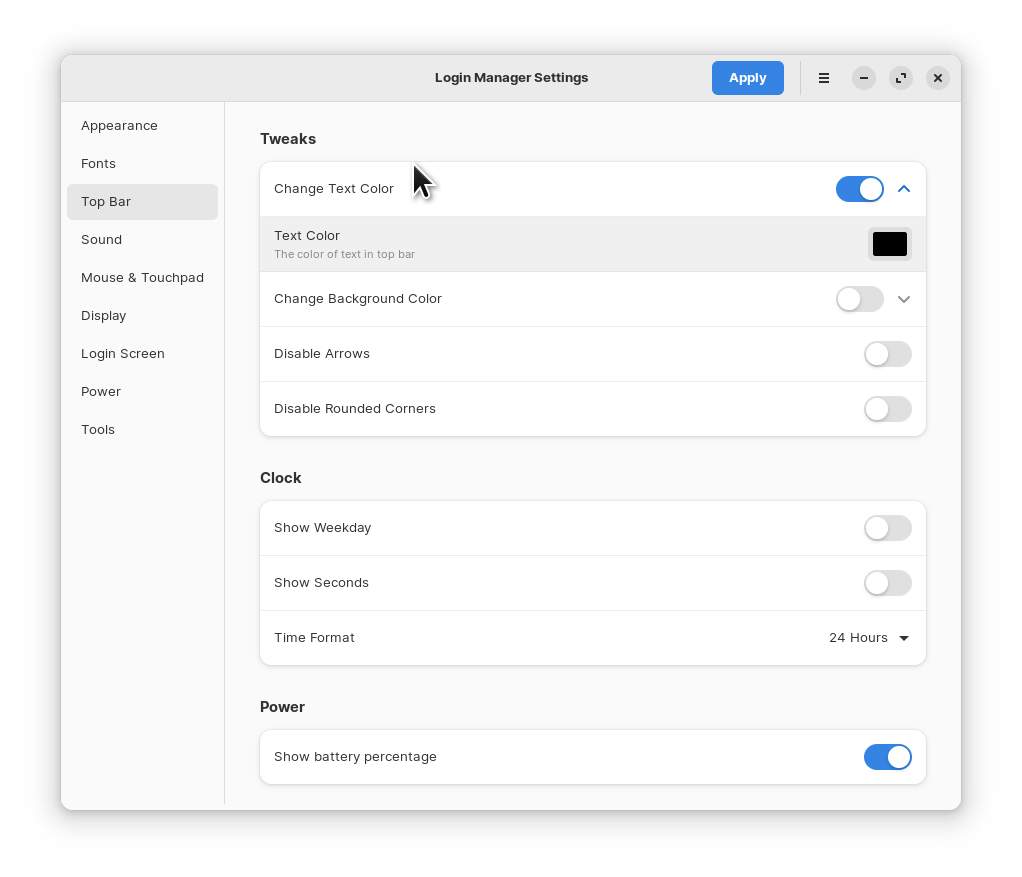This screenshot has height=877, width=1022.
Task: Turn off Change Text Color switch
Action: coord(860,189)
